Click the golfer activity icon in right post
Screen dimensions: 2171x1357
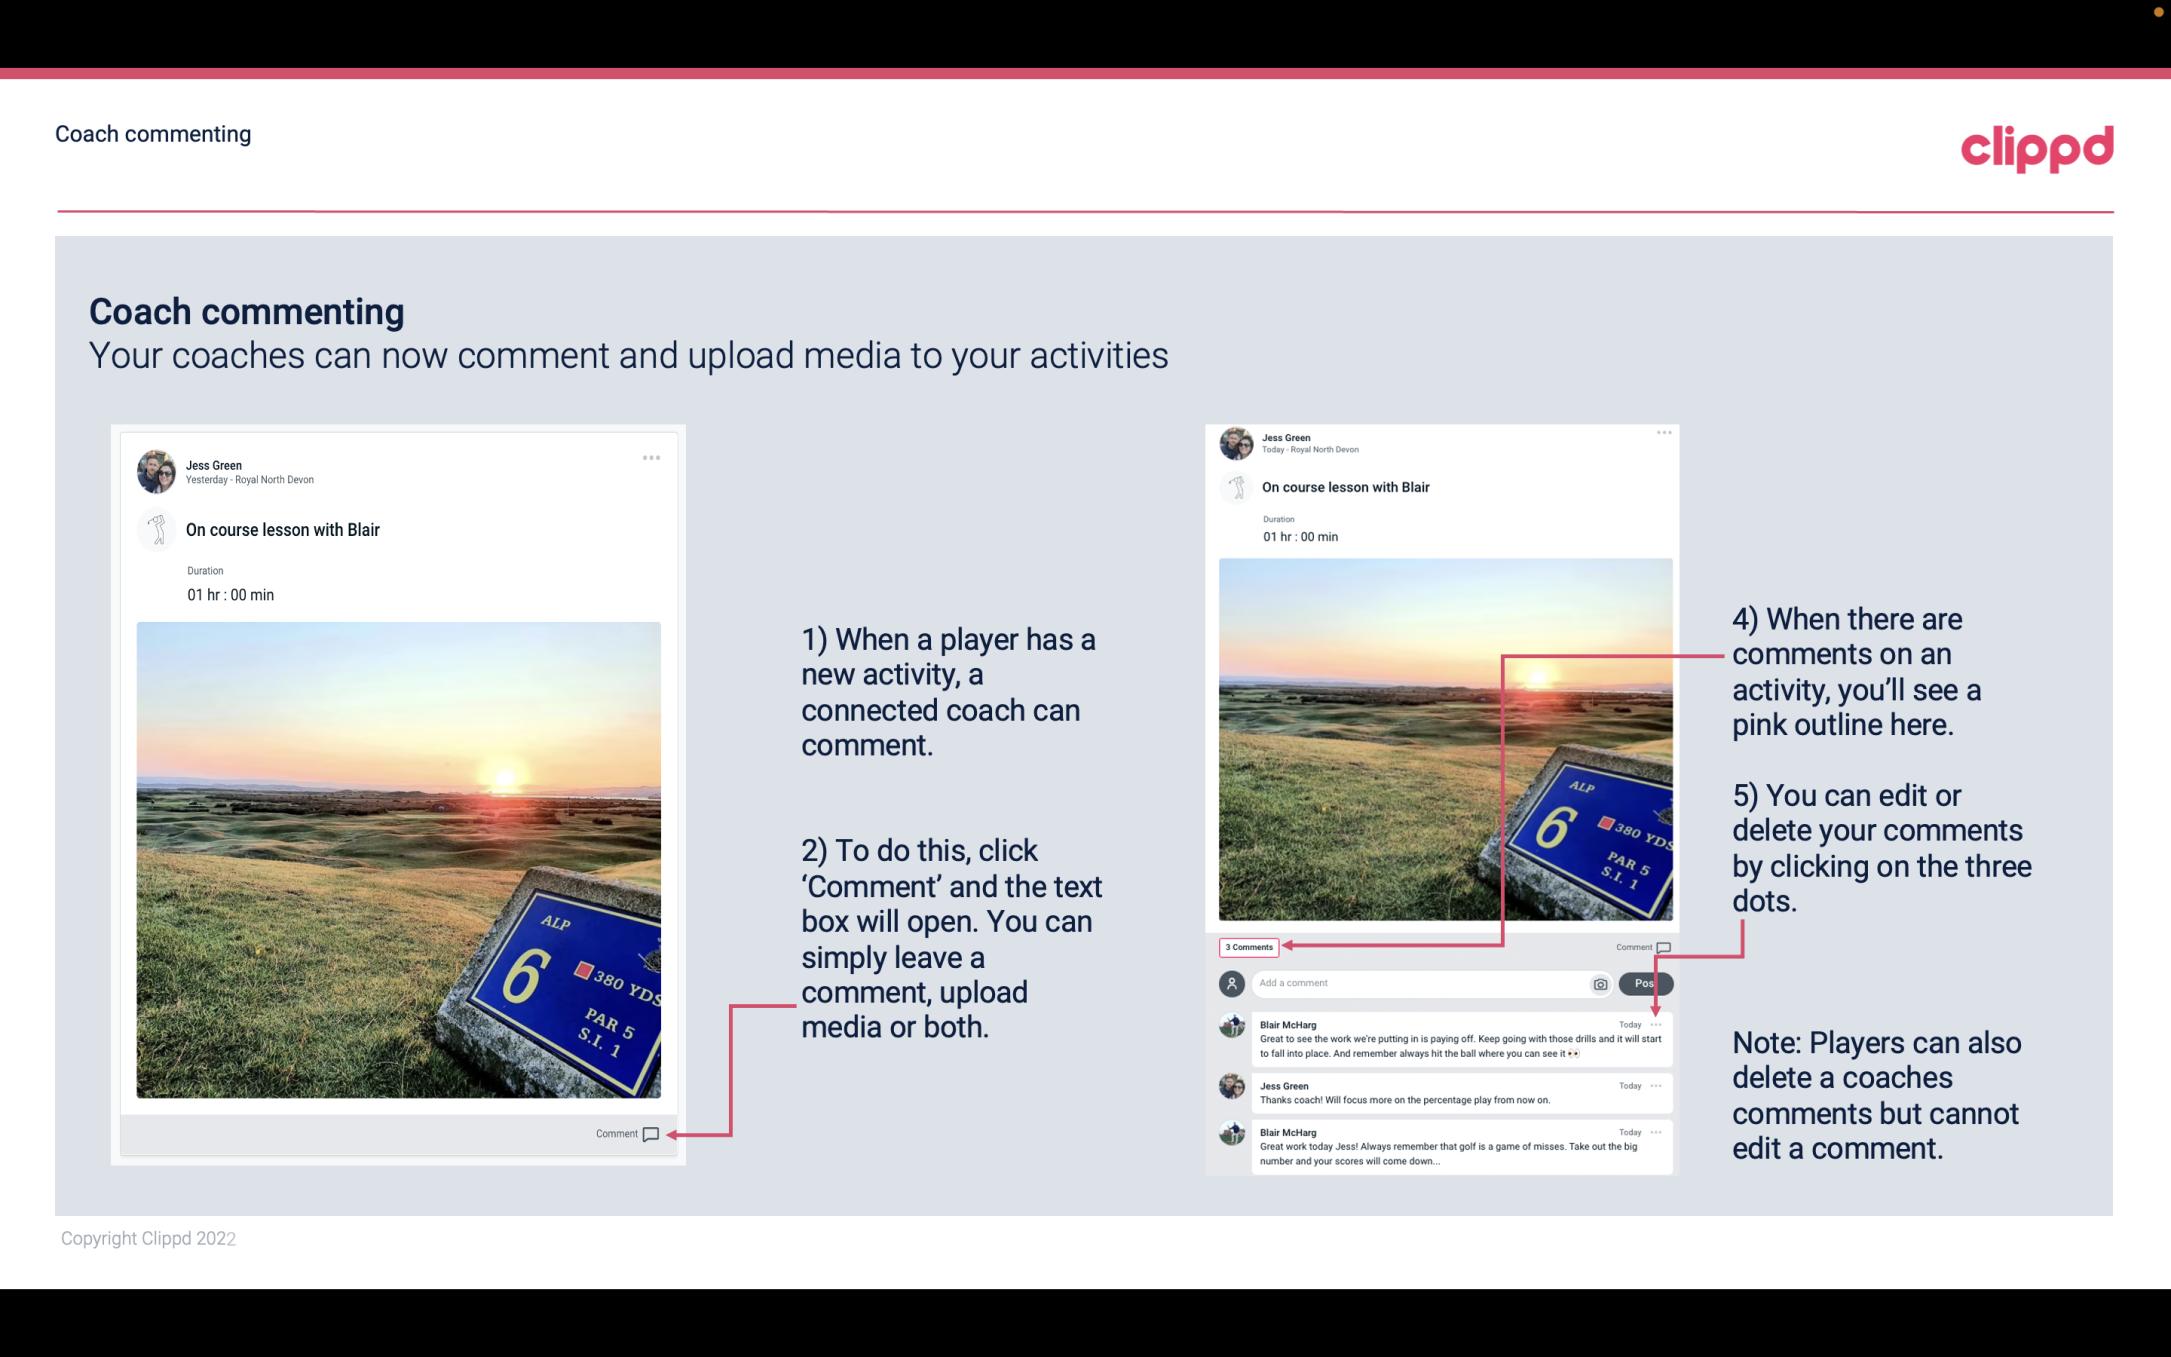click(1237, 487)
